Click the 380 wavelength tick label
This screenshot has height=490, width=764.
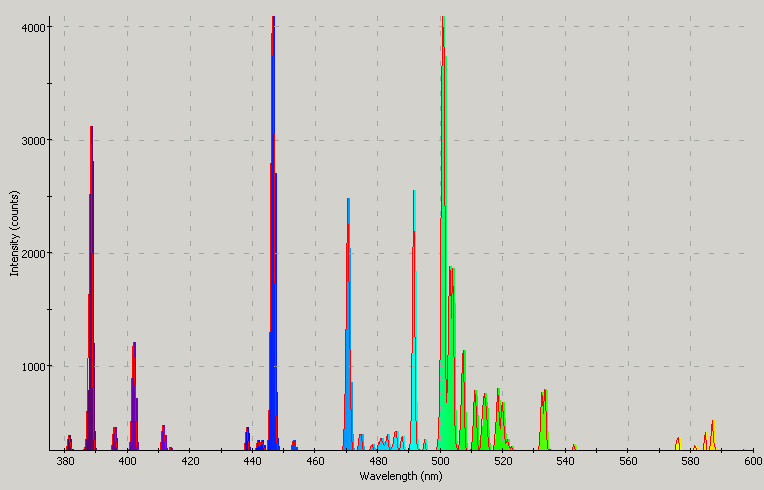tap(64, 461)
